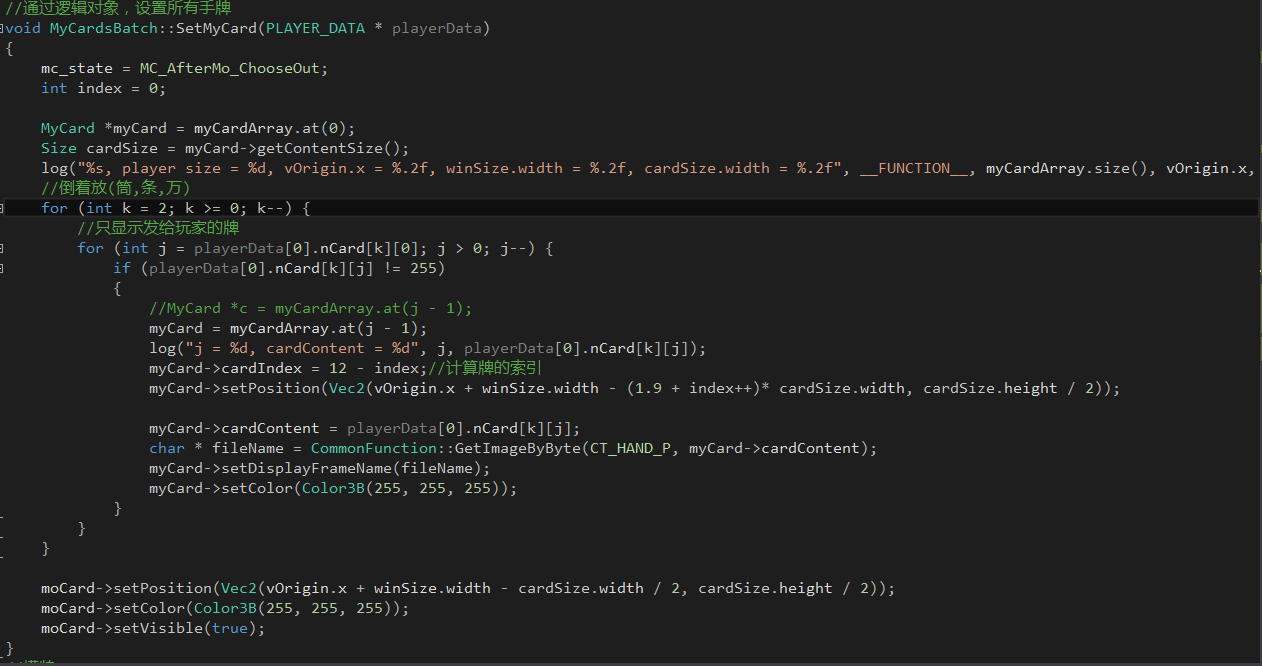
Task: Click the 'mc_state' variable
Action: pos(77,68)
